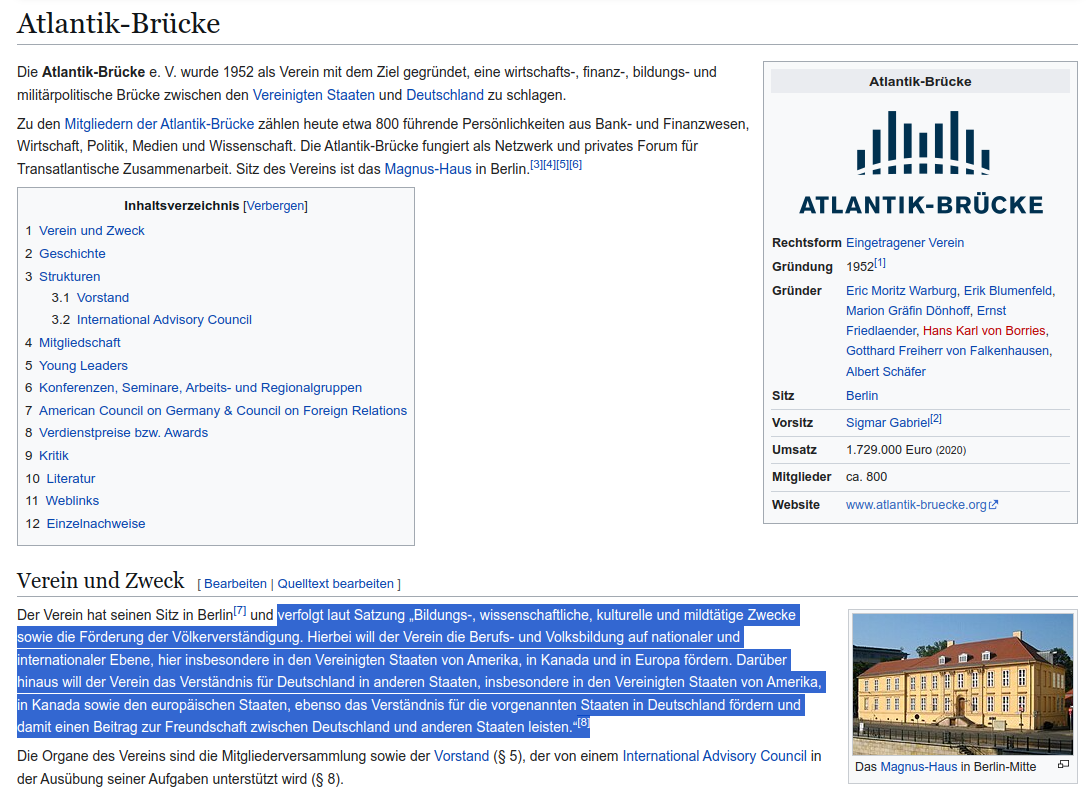Open International Advisory Council link in Organe paragraph
The height and width of the screenshot is (799, 1090).
(x=715, y=757)
